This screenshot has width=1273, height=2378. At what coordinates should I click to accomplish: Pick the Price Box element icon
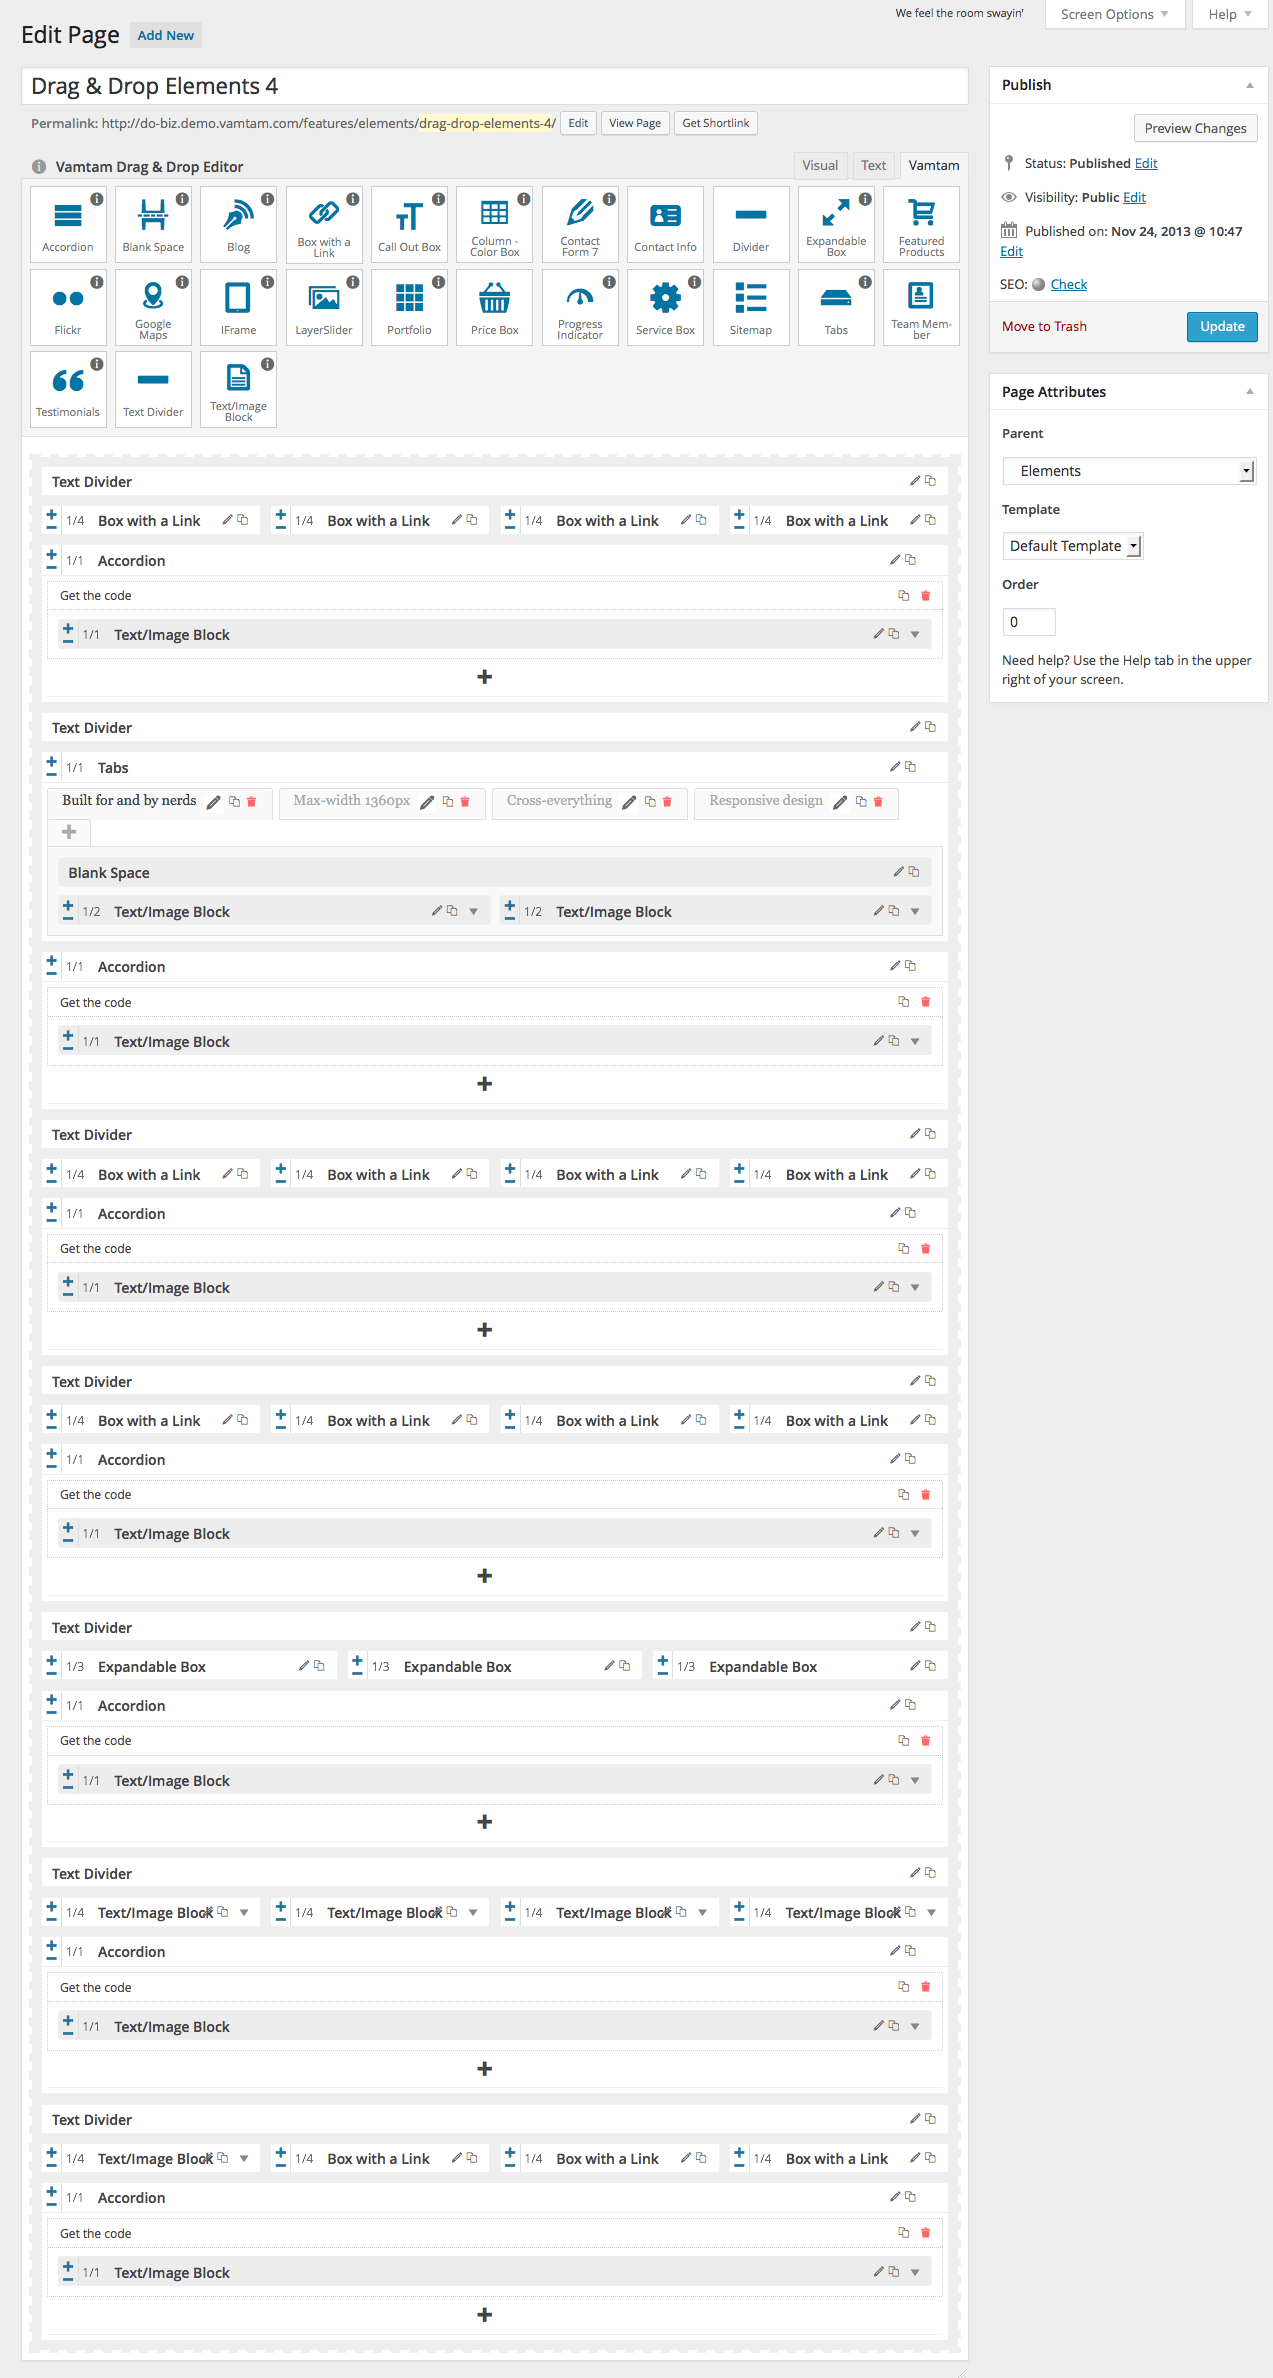pyautogui.click(x=495, y=307)
